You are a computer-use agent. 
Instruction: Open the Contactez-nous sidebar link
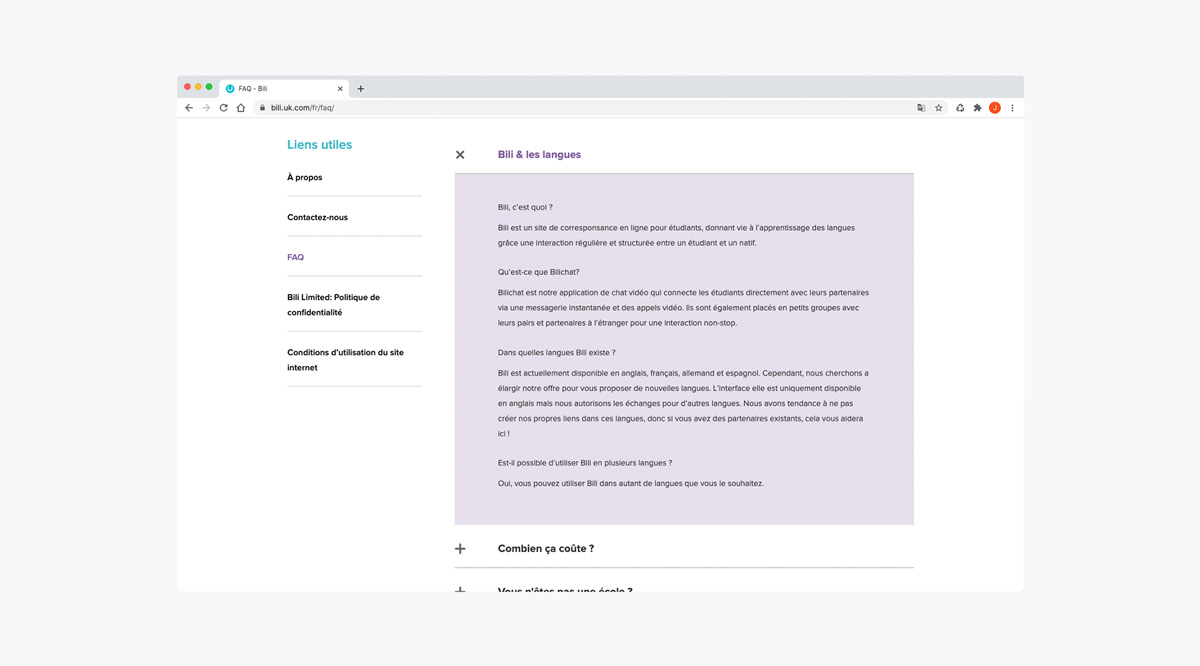point(318,217)
